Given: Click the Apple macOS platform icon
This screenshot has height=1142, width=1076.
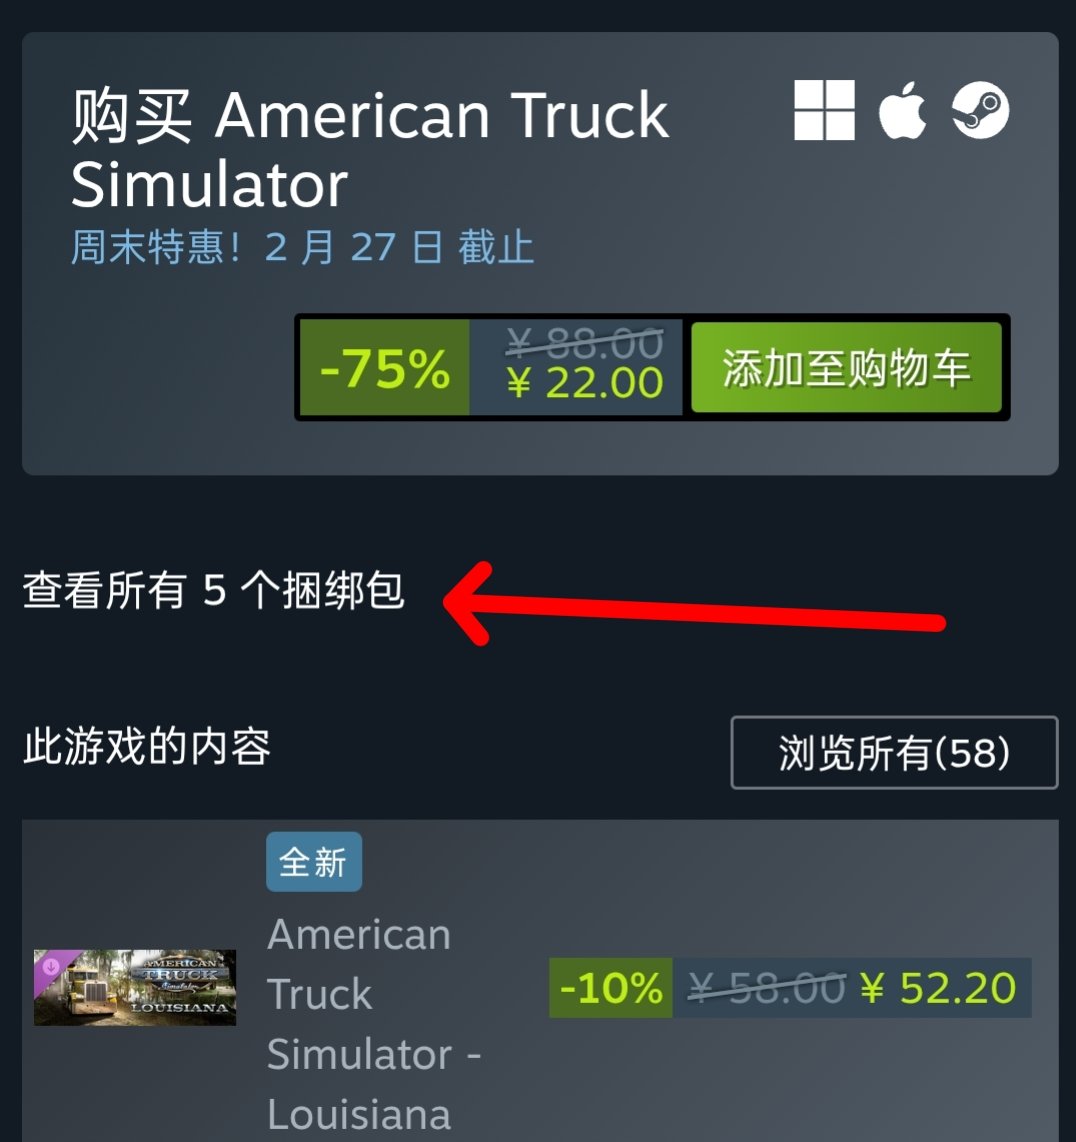Looking at the screenshot, I should [903, 110].
